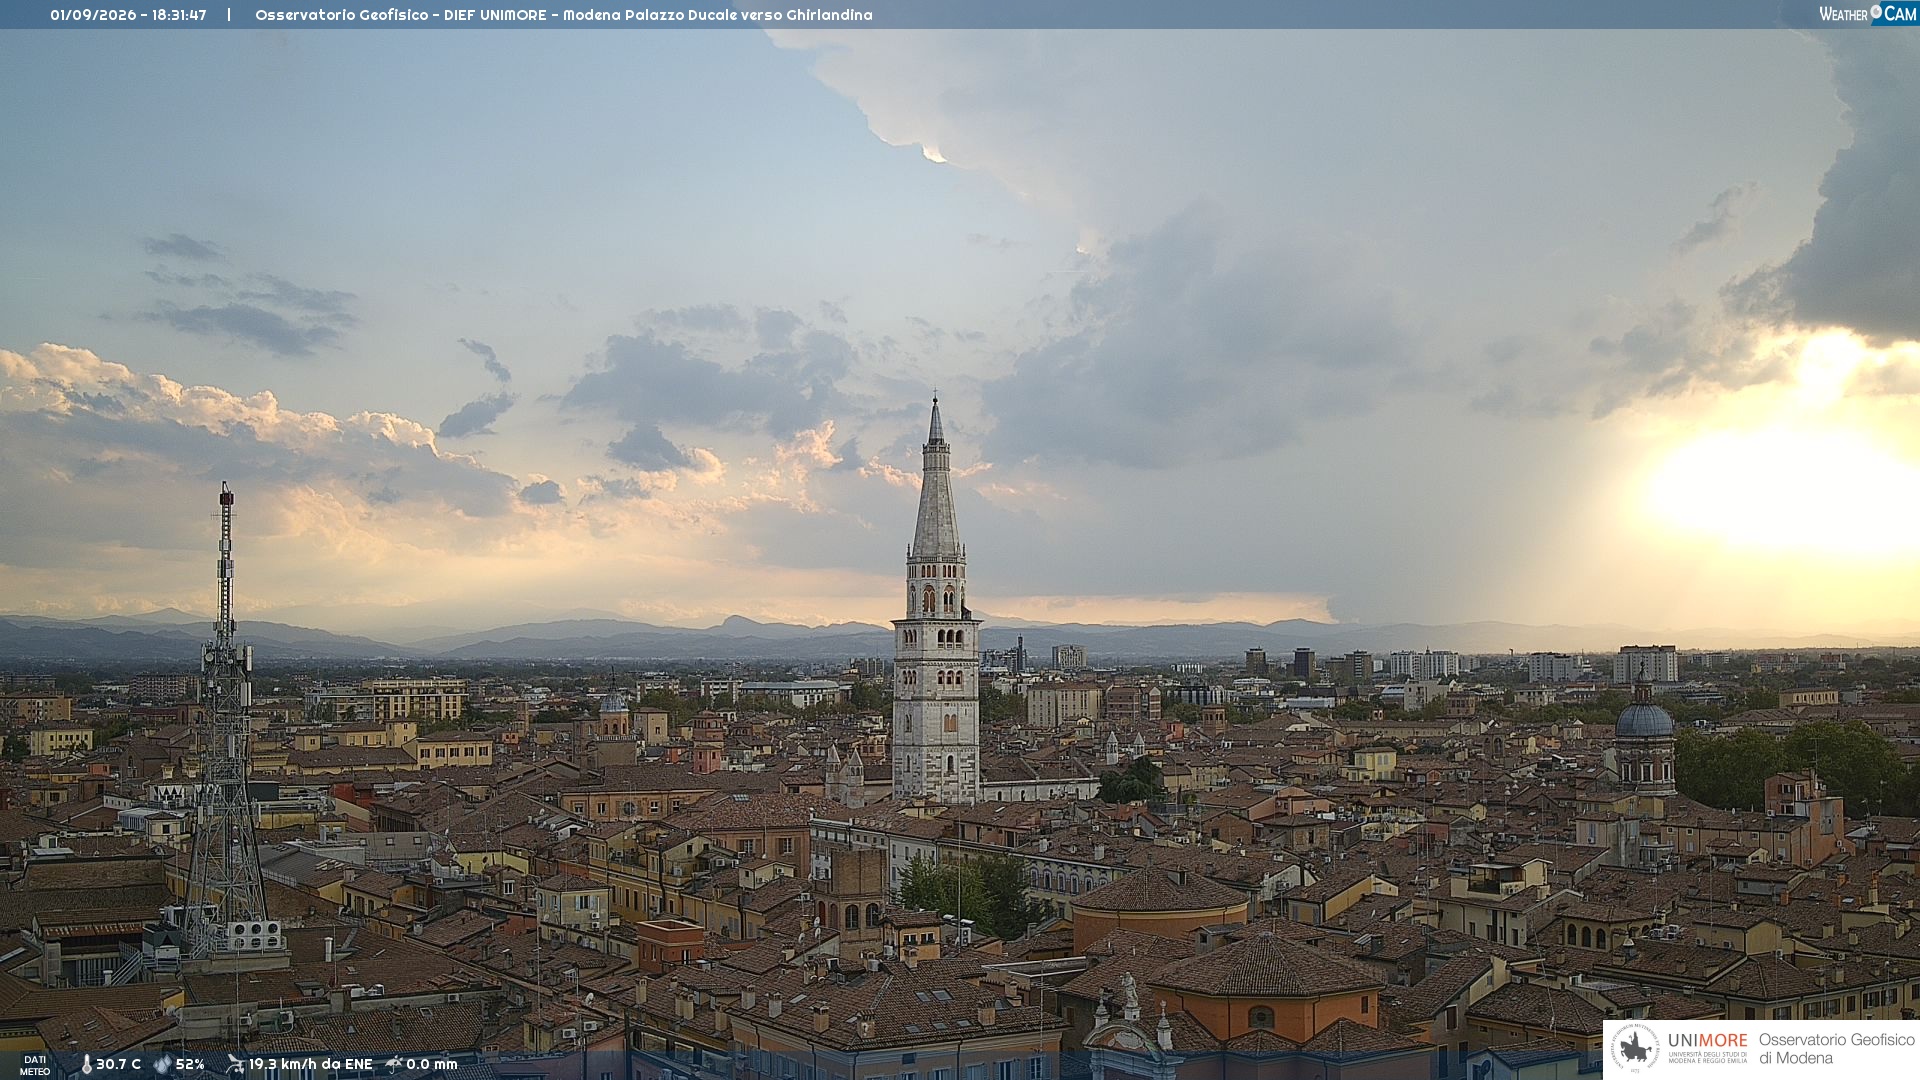Viewport: 1920px width, 1080px height.
Task: Click the Ghirlandina tower spire
Action: coord(936,478)
